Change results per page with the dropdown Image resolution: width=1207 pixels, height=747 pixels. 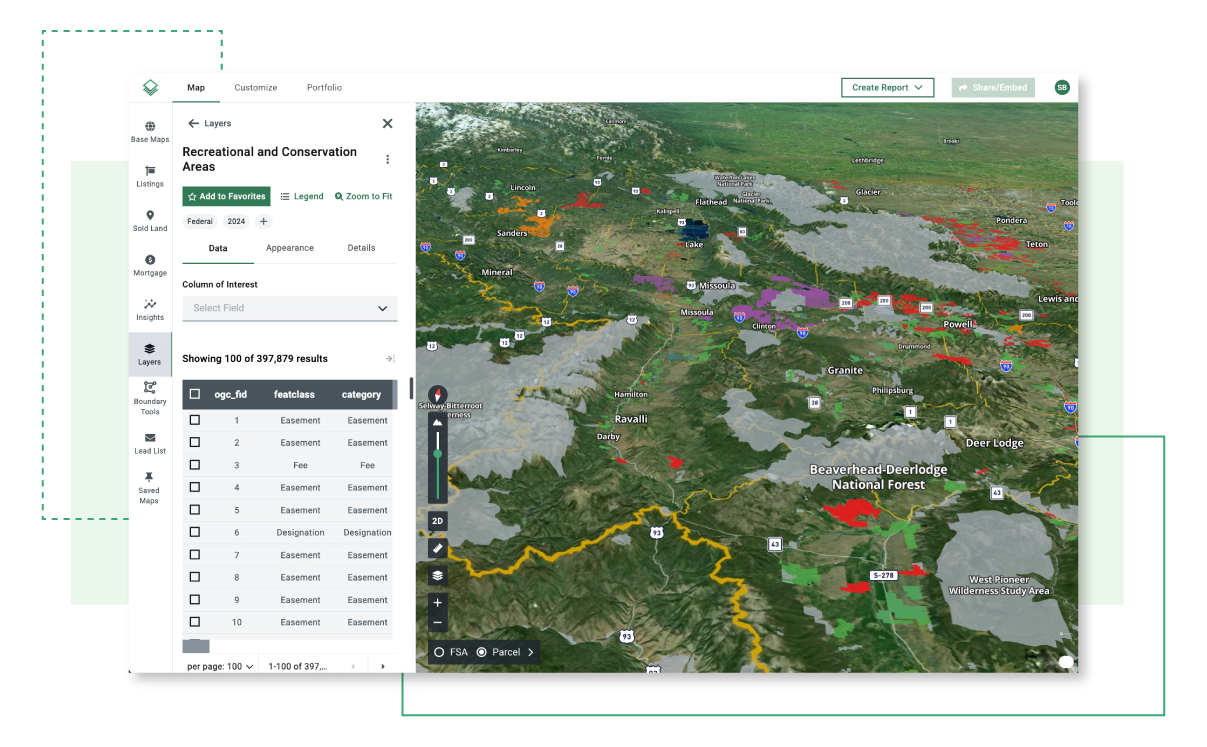pos(219,665)
